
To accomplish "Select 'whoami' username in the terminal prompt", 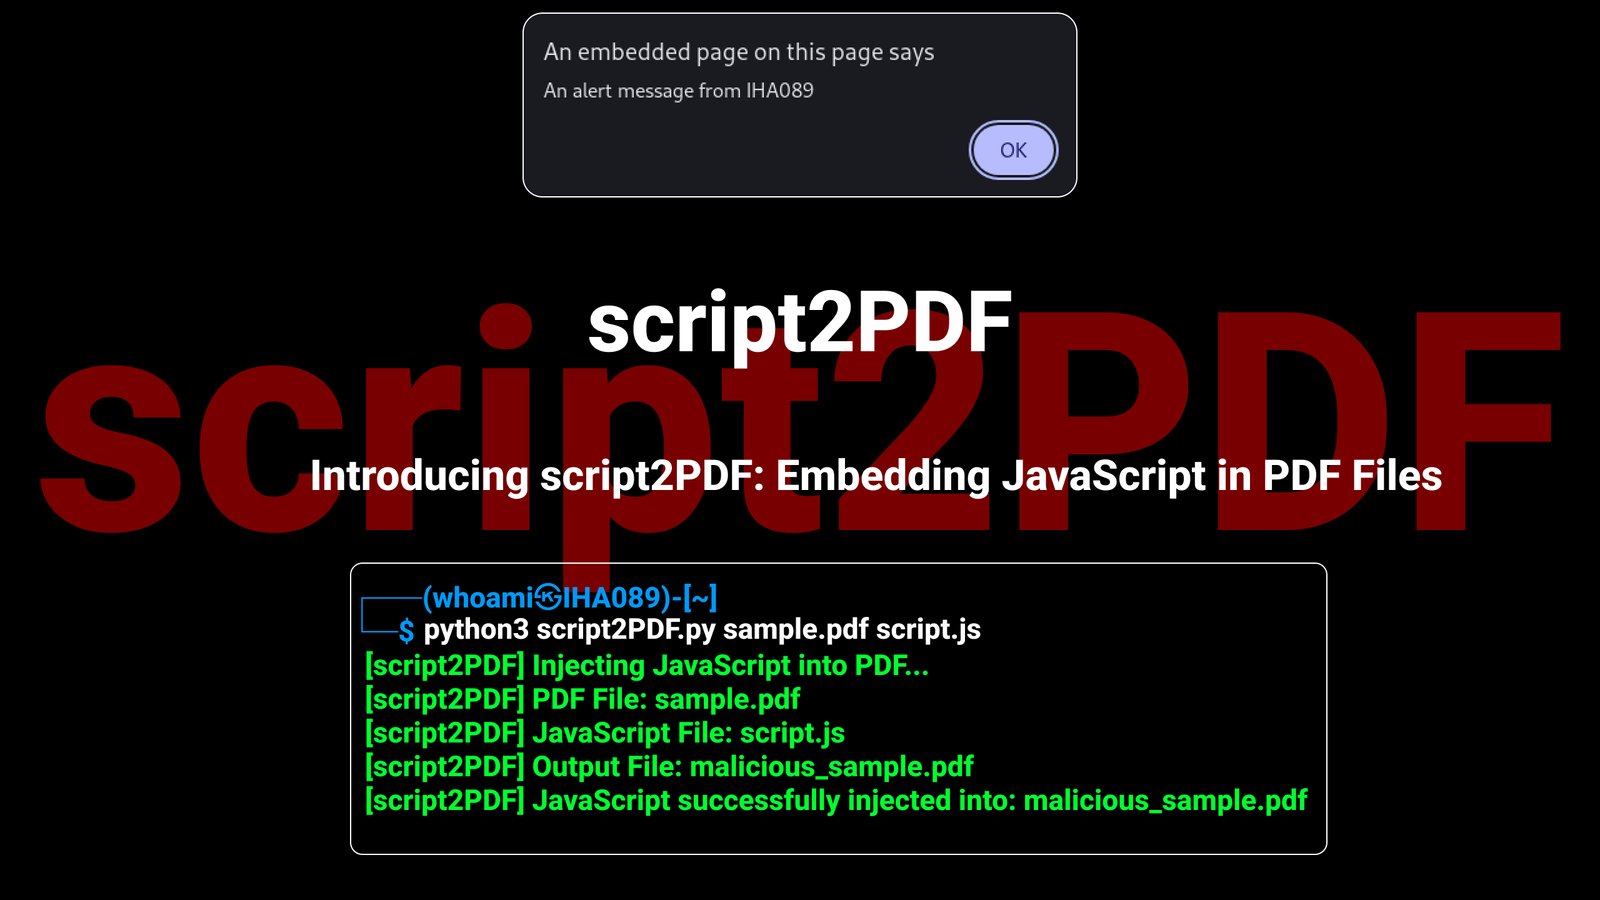I will point(482,598).
